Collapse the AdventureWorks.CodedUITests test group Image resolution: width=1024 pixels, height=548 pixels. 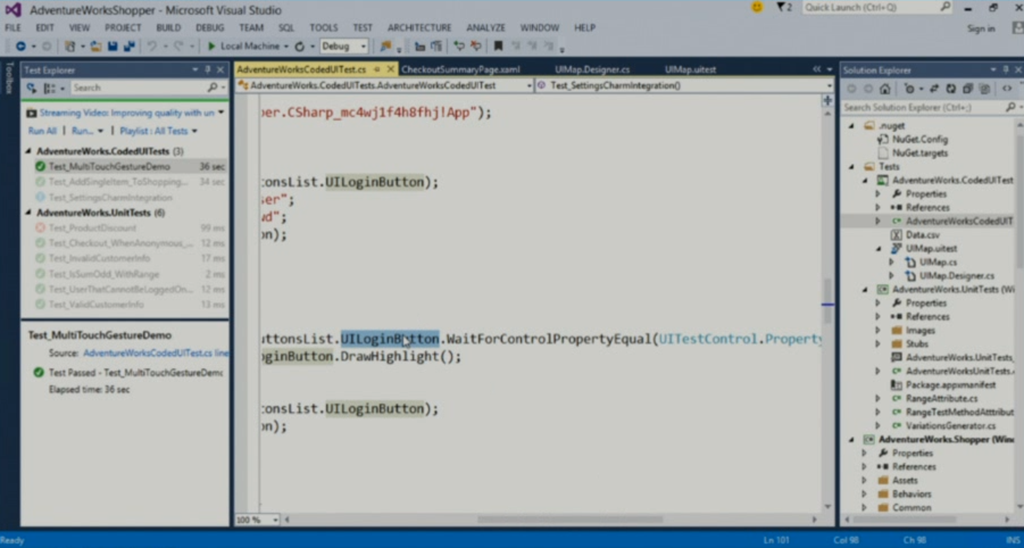tap(28, 152)
